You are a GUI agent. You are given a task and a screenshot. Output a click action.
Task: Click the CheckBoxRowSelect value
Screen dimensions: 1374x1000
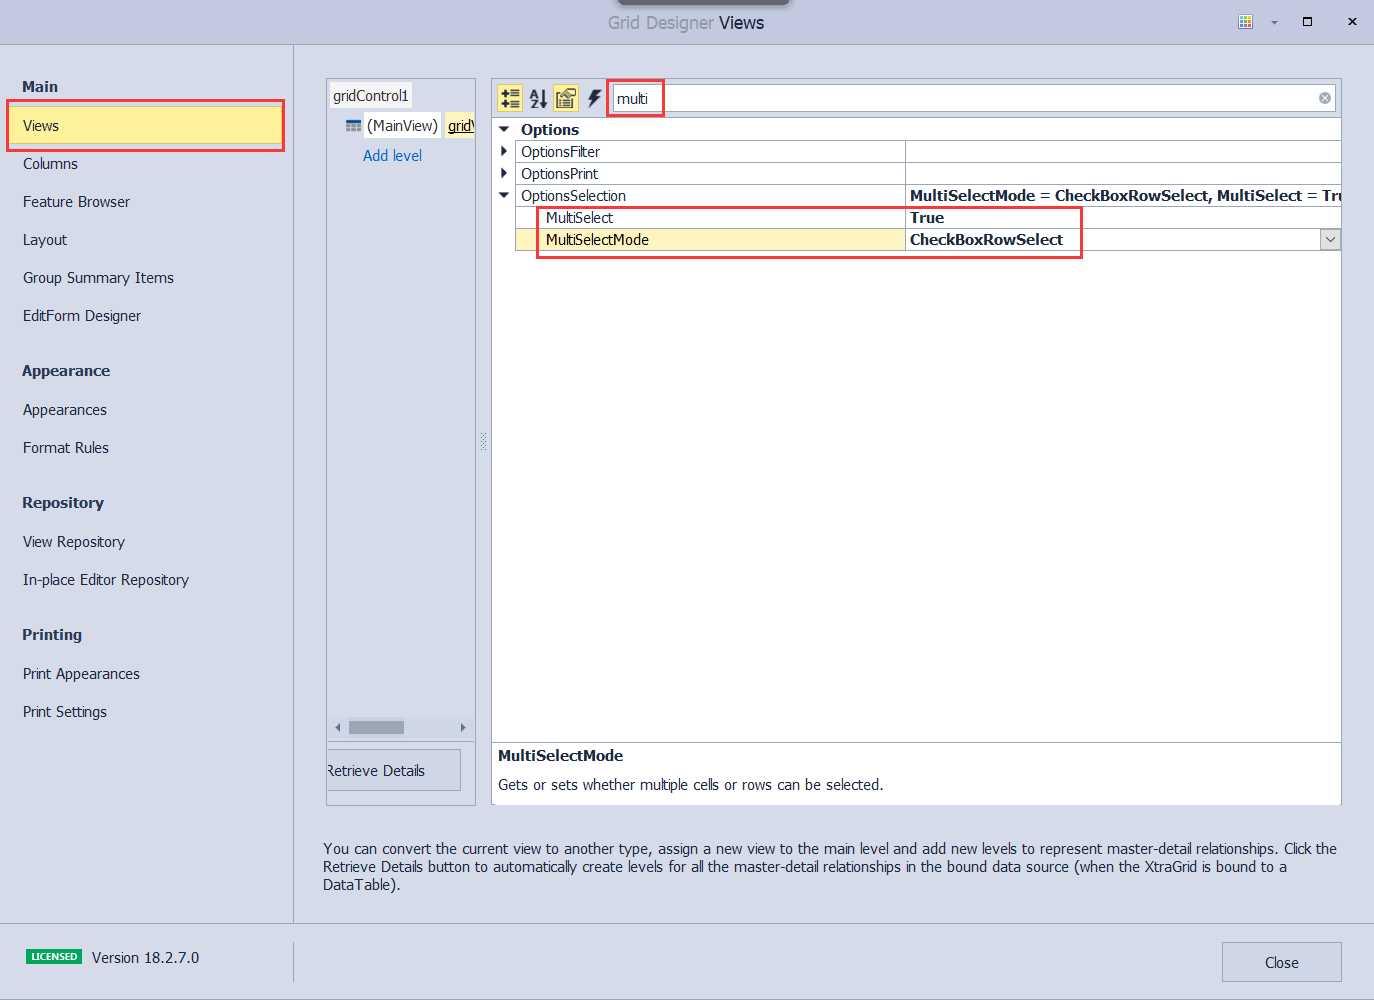click(x=986, y=240)
